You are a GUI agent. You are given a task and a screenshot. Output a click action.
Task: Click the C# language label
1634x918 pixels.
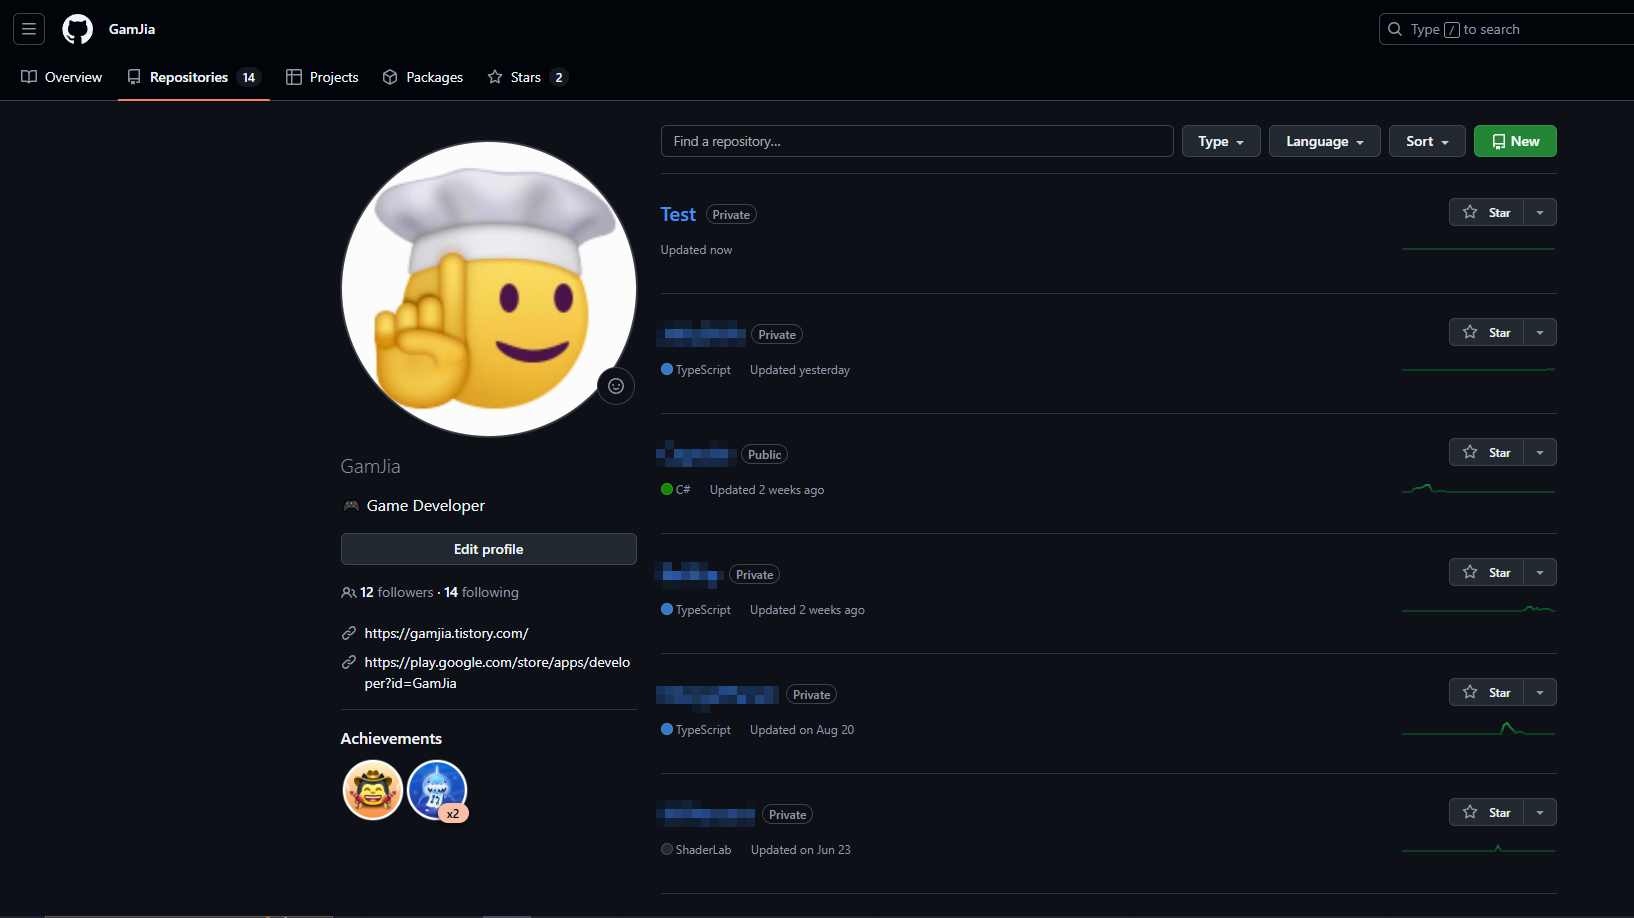pyautogui.click(x=676, y=490)
